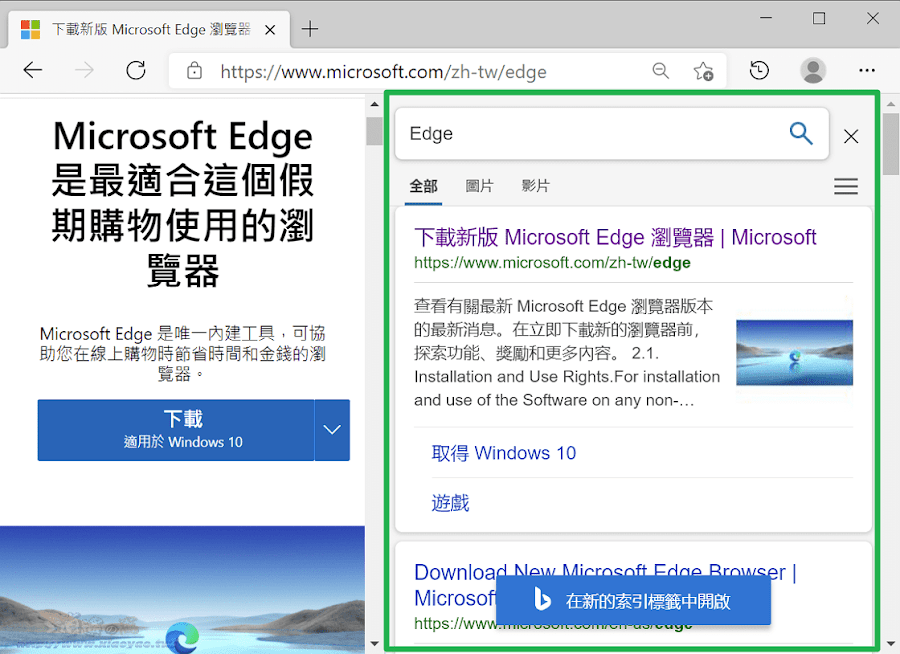The image size is (900, 654).
Task: Open the 取得 Windows 10 link
Action: point(503,453)
